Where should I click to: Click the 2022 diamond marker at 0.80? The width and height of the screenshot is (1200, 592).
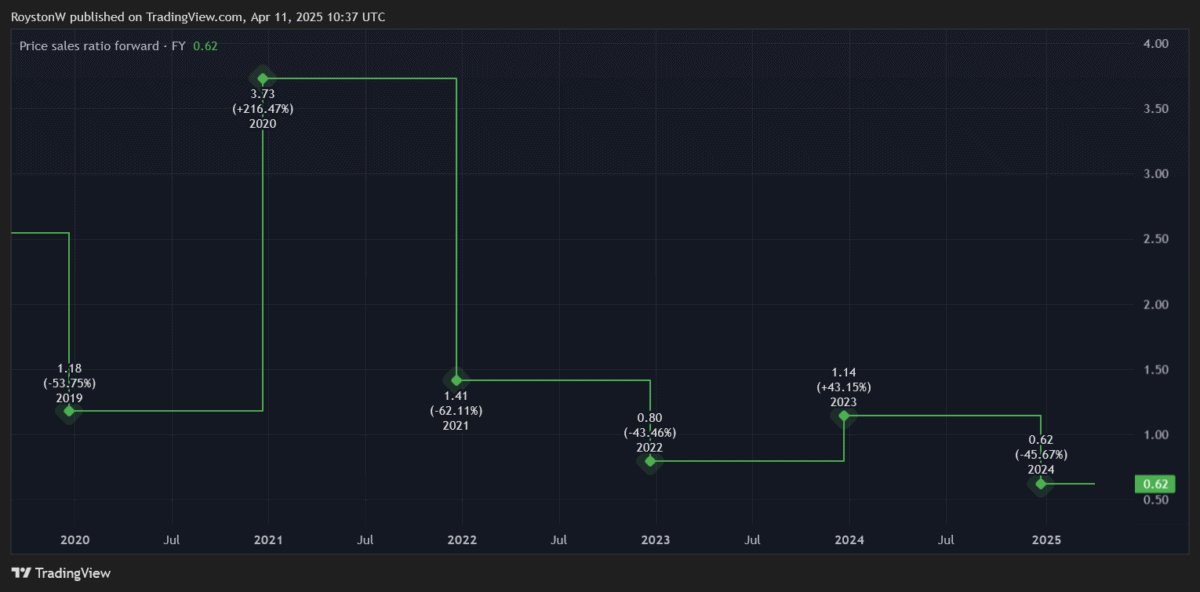tap(650, 461)
